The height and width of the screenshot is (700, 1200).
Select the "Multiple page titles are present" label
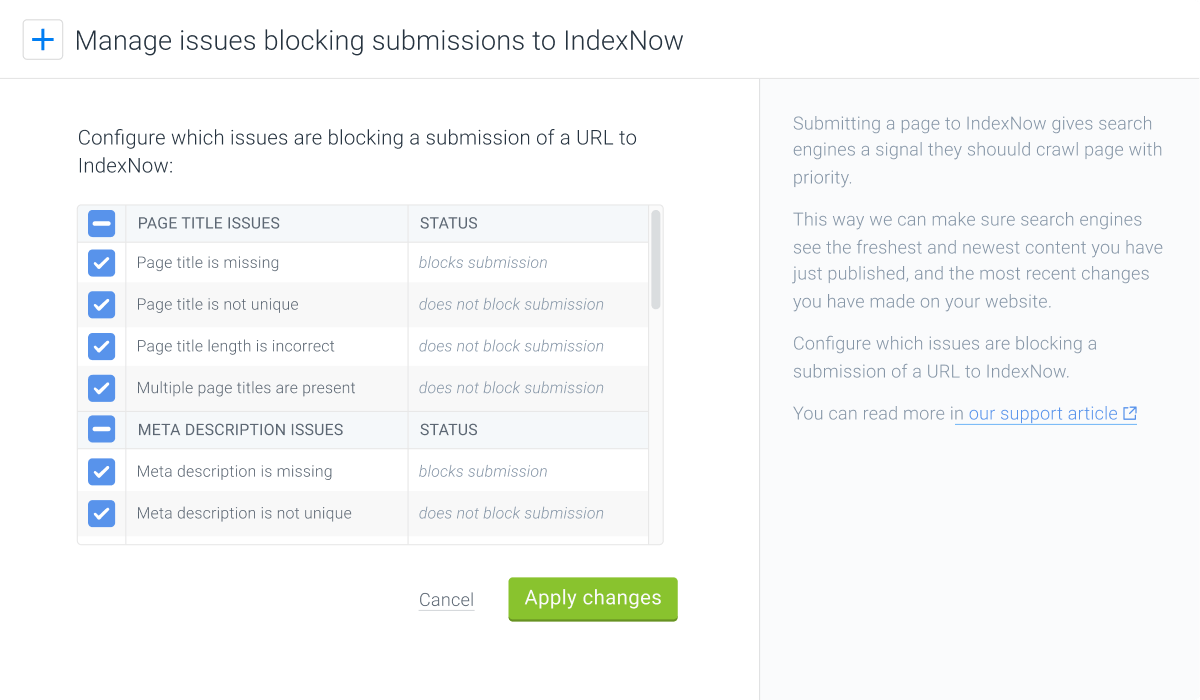point(246,388)
